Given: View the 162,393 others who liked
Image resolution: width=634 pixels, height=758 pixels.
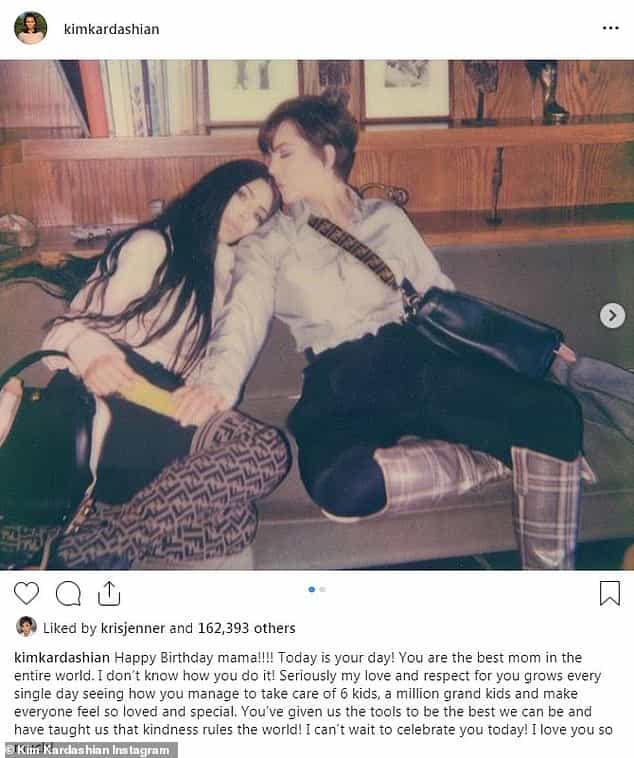Looking at the screenshot, I should click(246, 628).
